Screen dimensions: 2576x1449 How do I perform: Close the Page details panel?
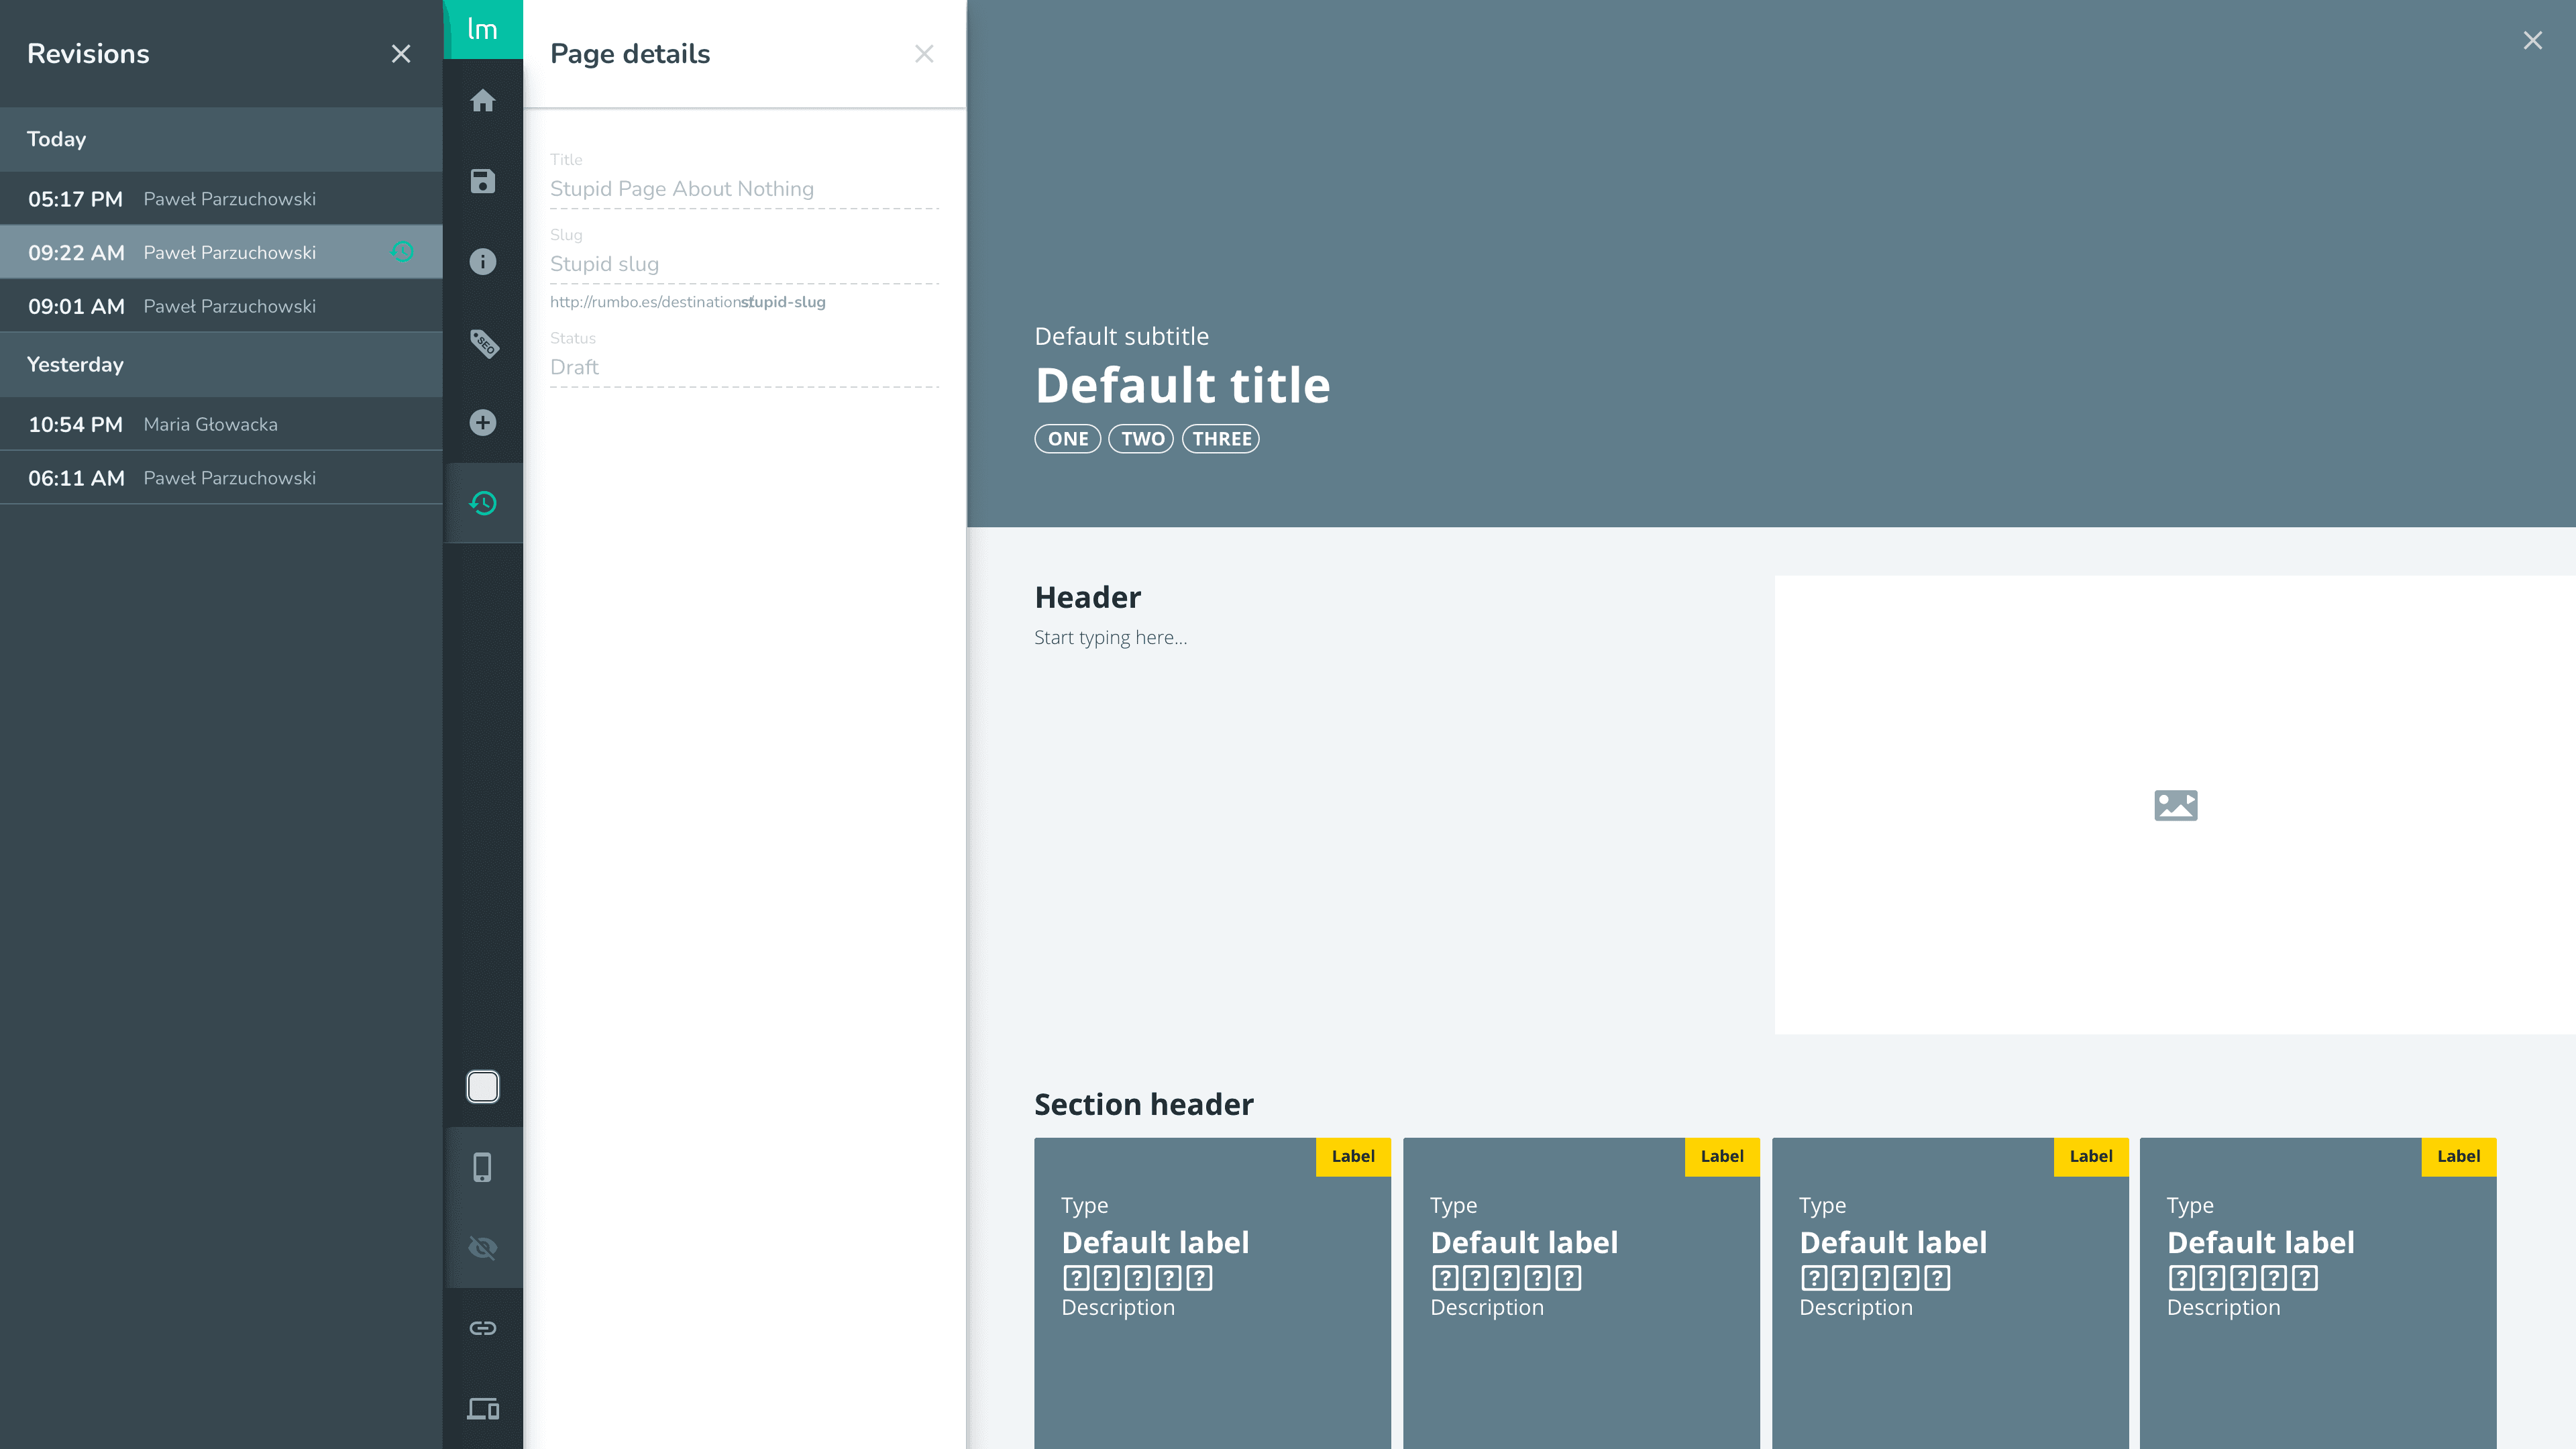923,54
